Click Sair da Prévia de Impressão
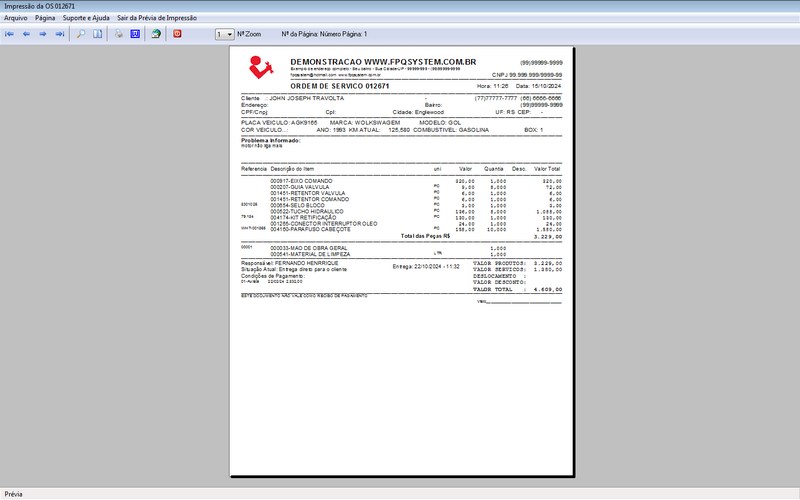 point(156,18)
